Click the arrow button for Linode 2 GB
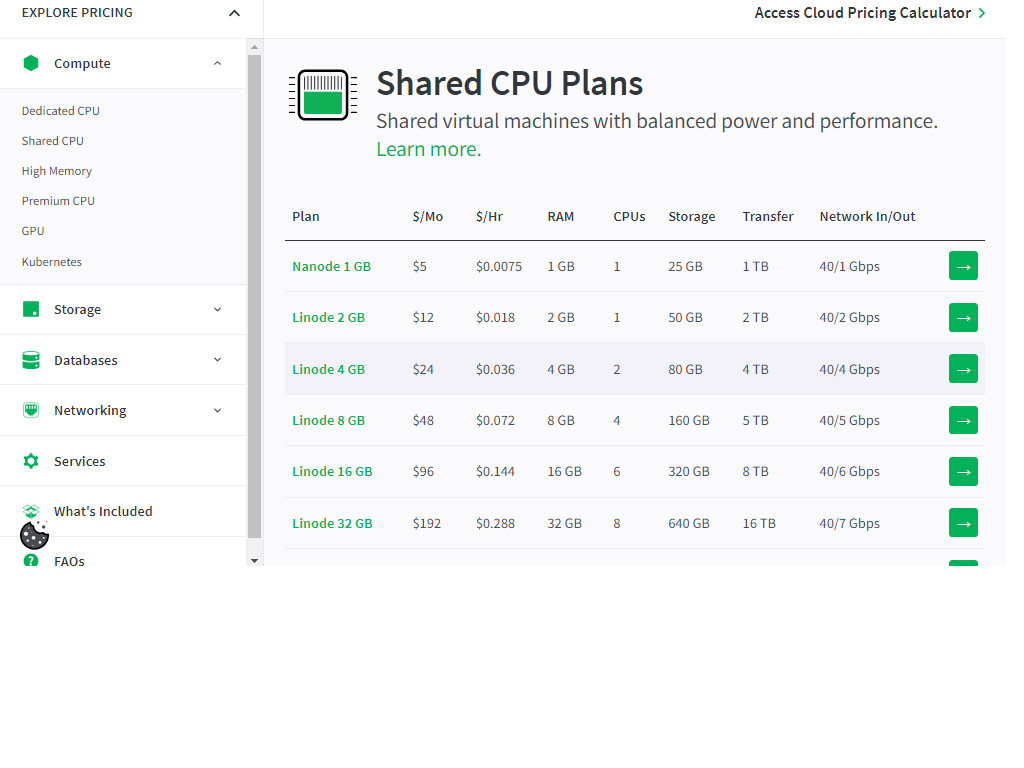 point(963,317)
